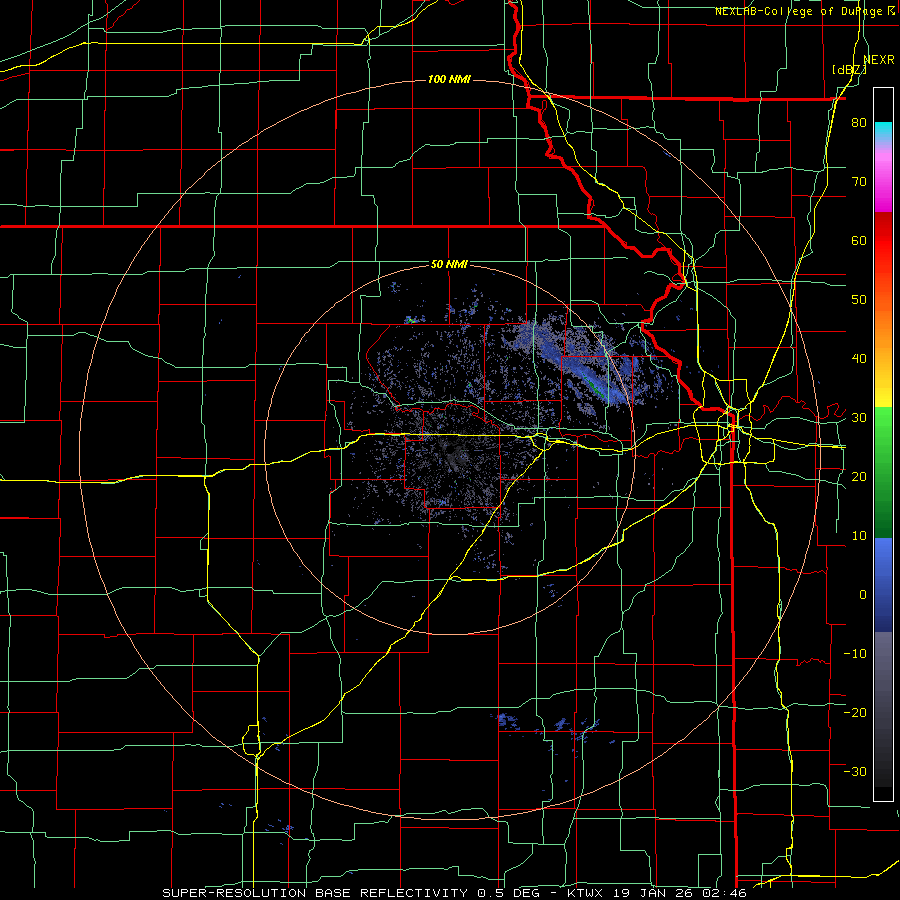Click the 70 dBZ scale value

point(859,182)
